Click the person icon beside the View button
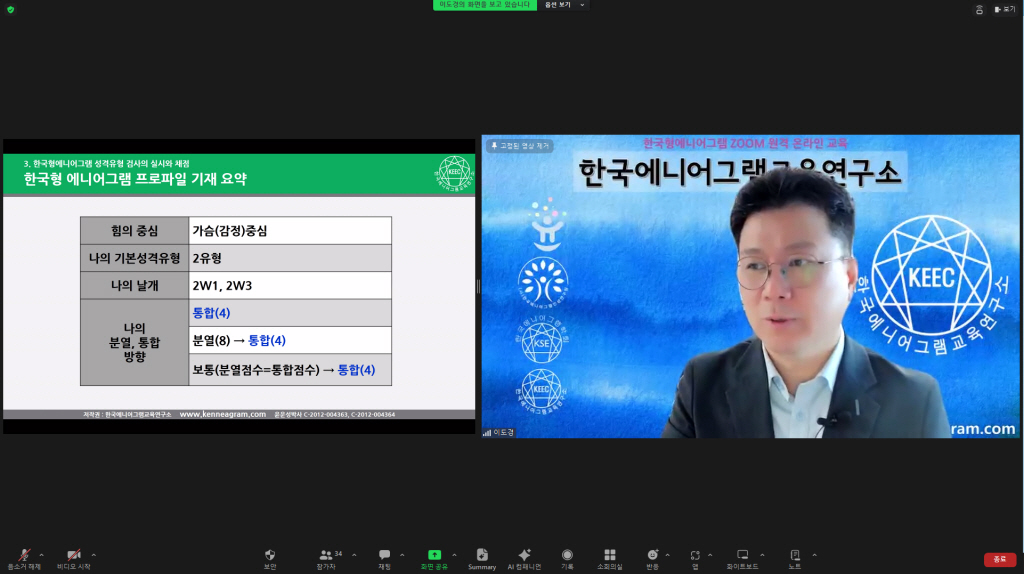This screenshot has width=1024, height=574. click(979, 10)
